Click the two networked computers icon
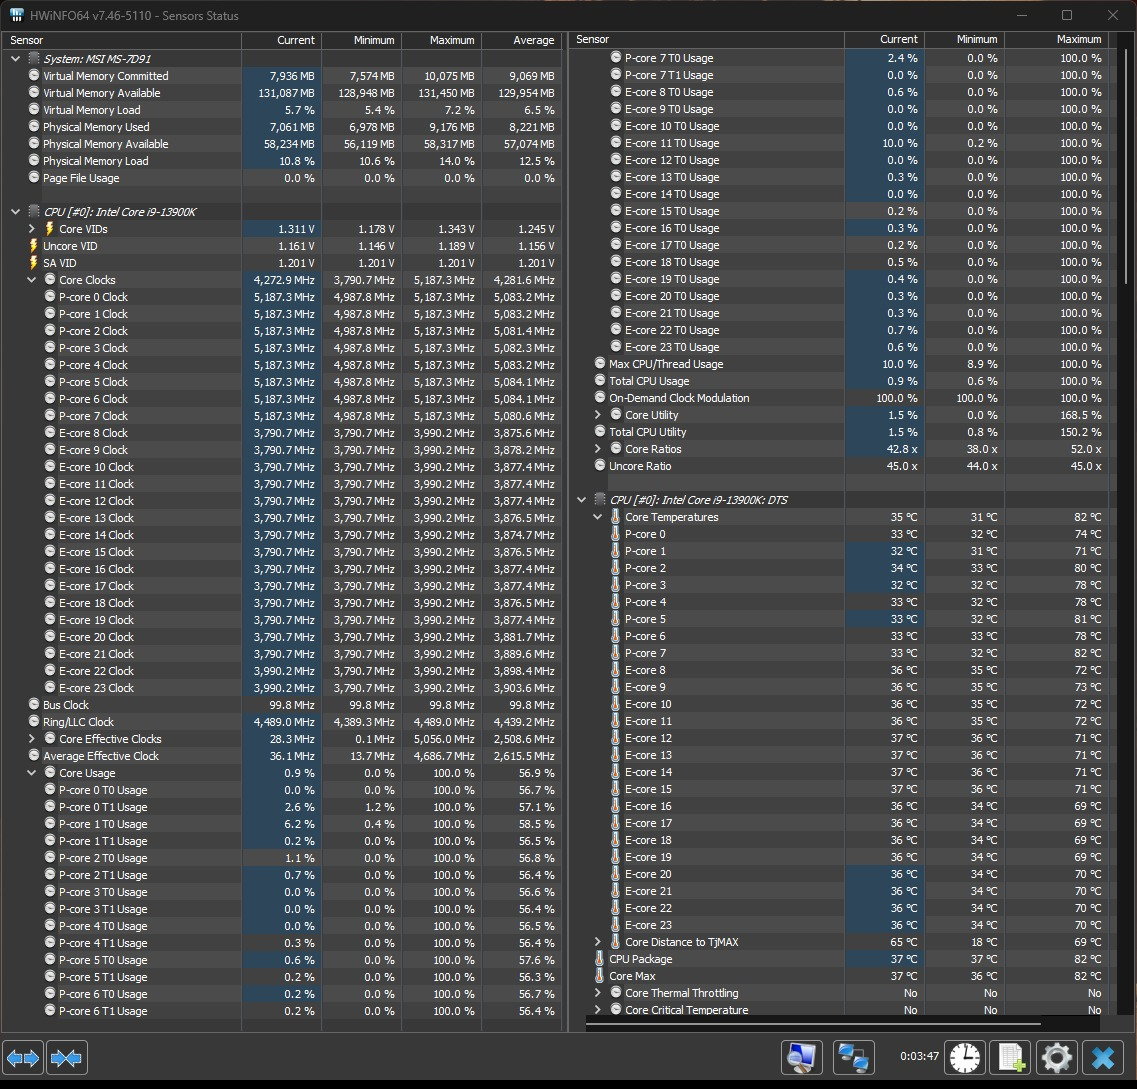 [853, 1058]
